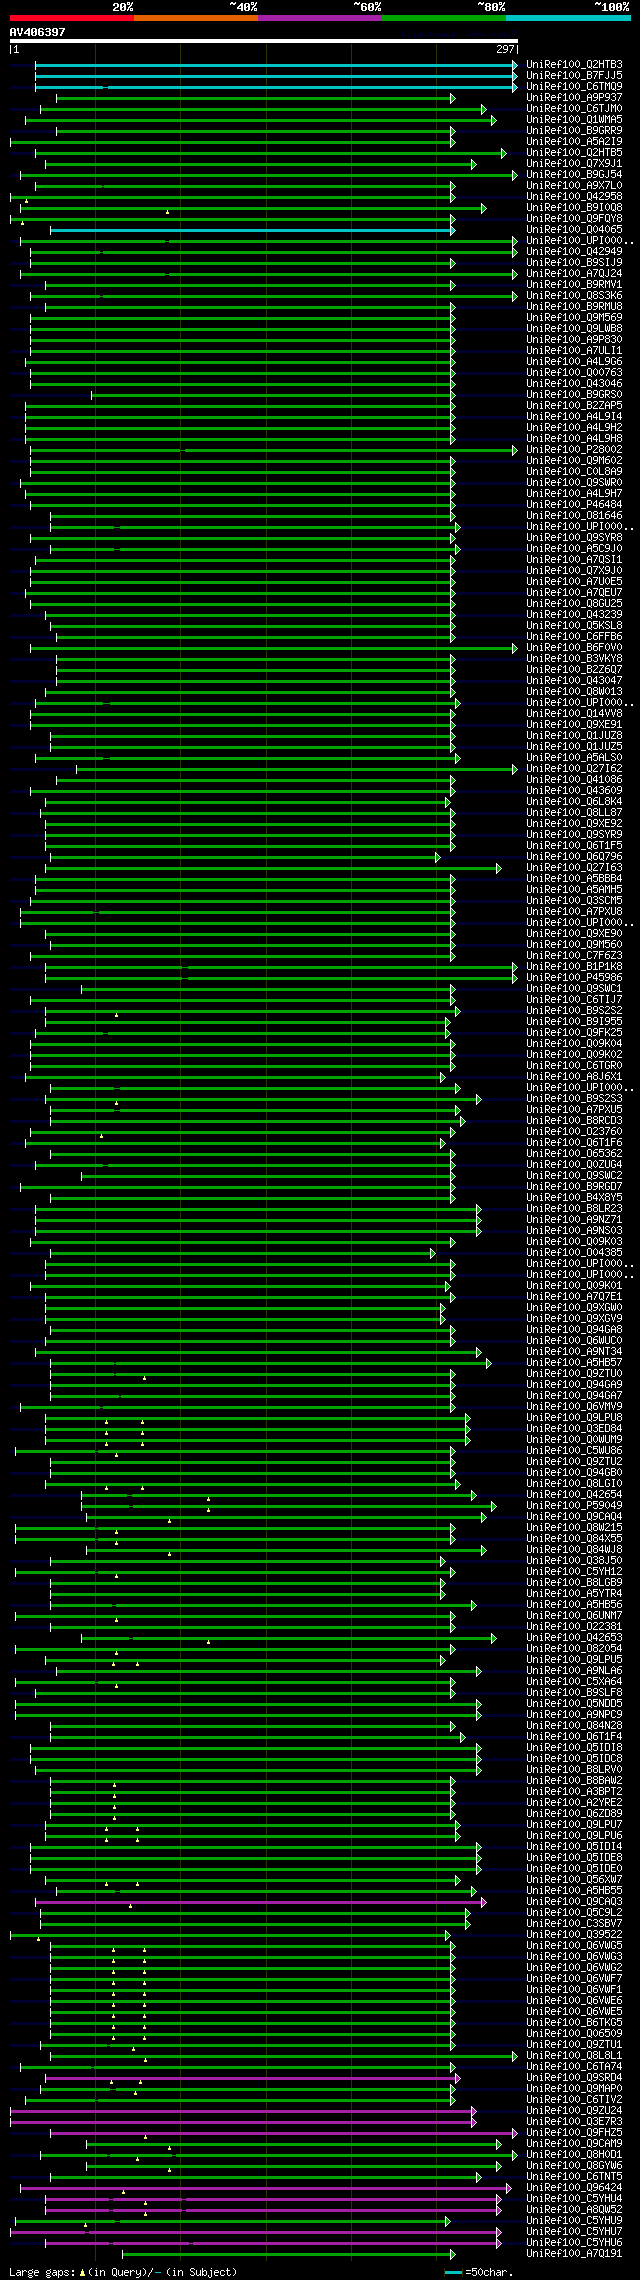
Task: Select hit UniRef100_B6F0V0
Action: pos(574,648)
